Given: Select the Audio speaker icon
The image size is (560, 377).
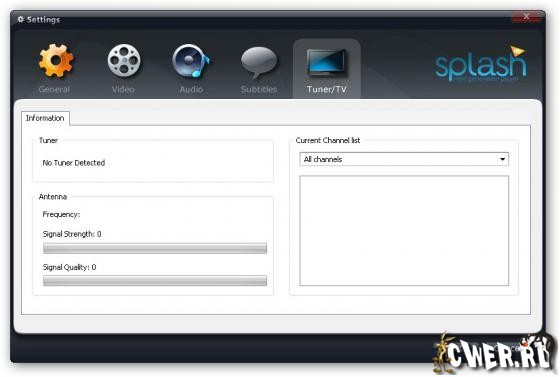Looking at the screenshot, I should (x=191, y=61).
